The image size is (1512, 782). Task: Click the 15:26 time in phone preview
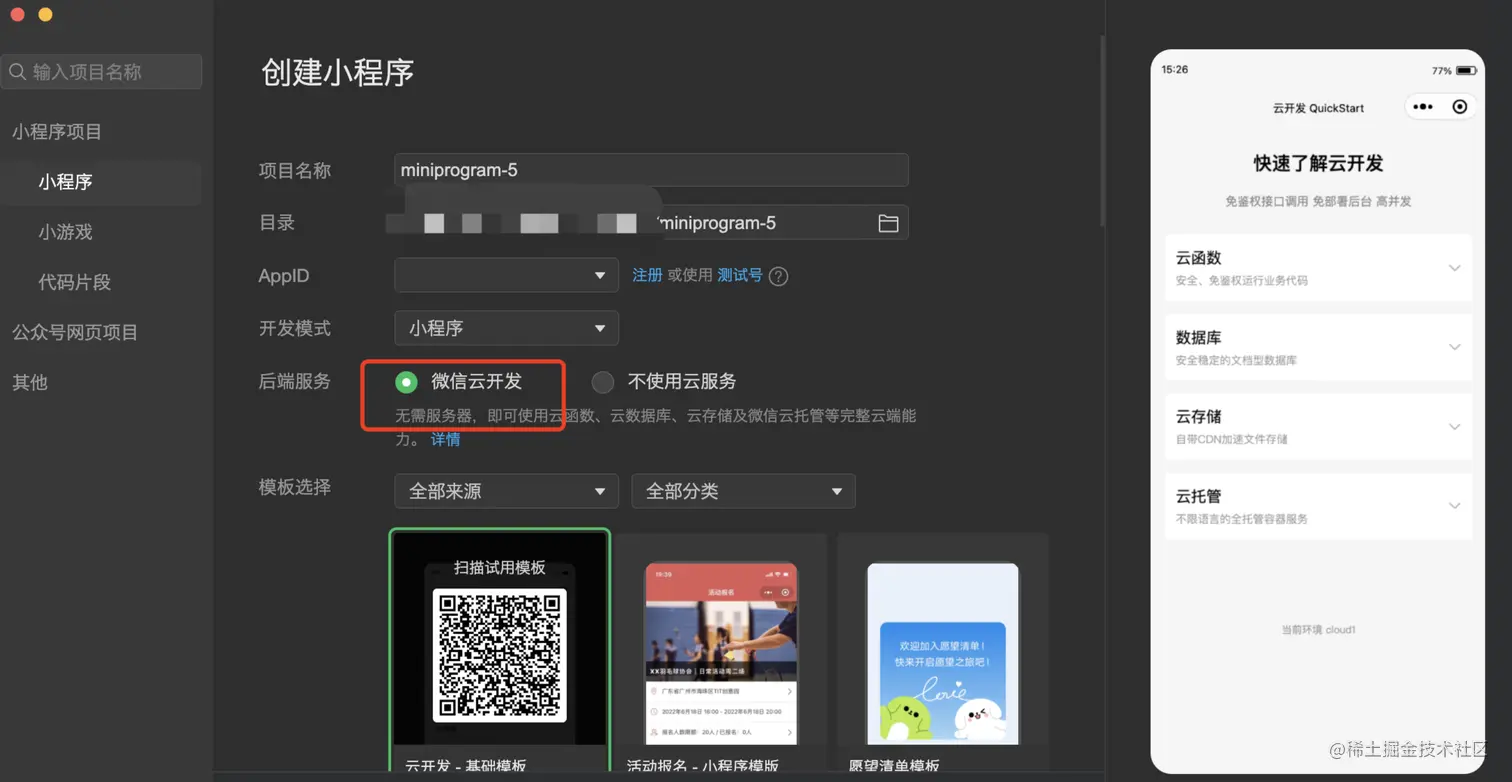[x=1175, y=70]
